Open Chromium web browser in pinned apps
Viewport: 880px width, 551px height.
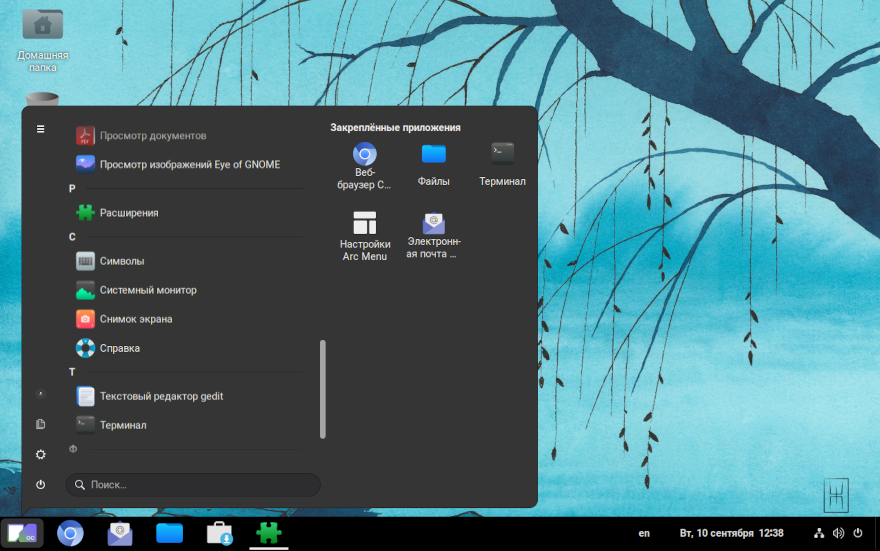365,163
